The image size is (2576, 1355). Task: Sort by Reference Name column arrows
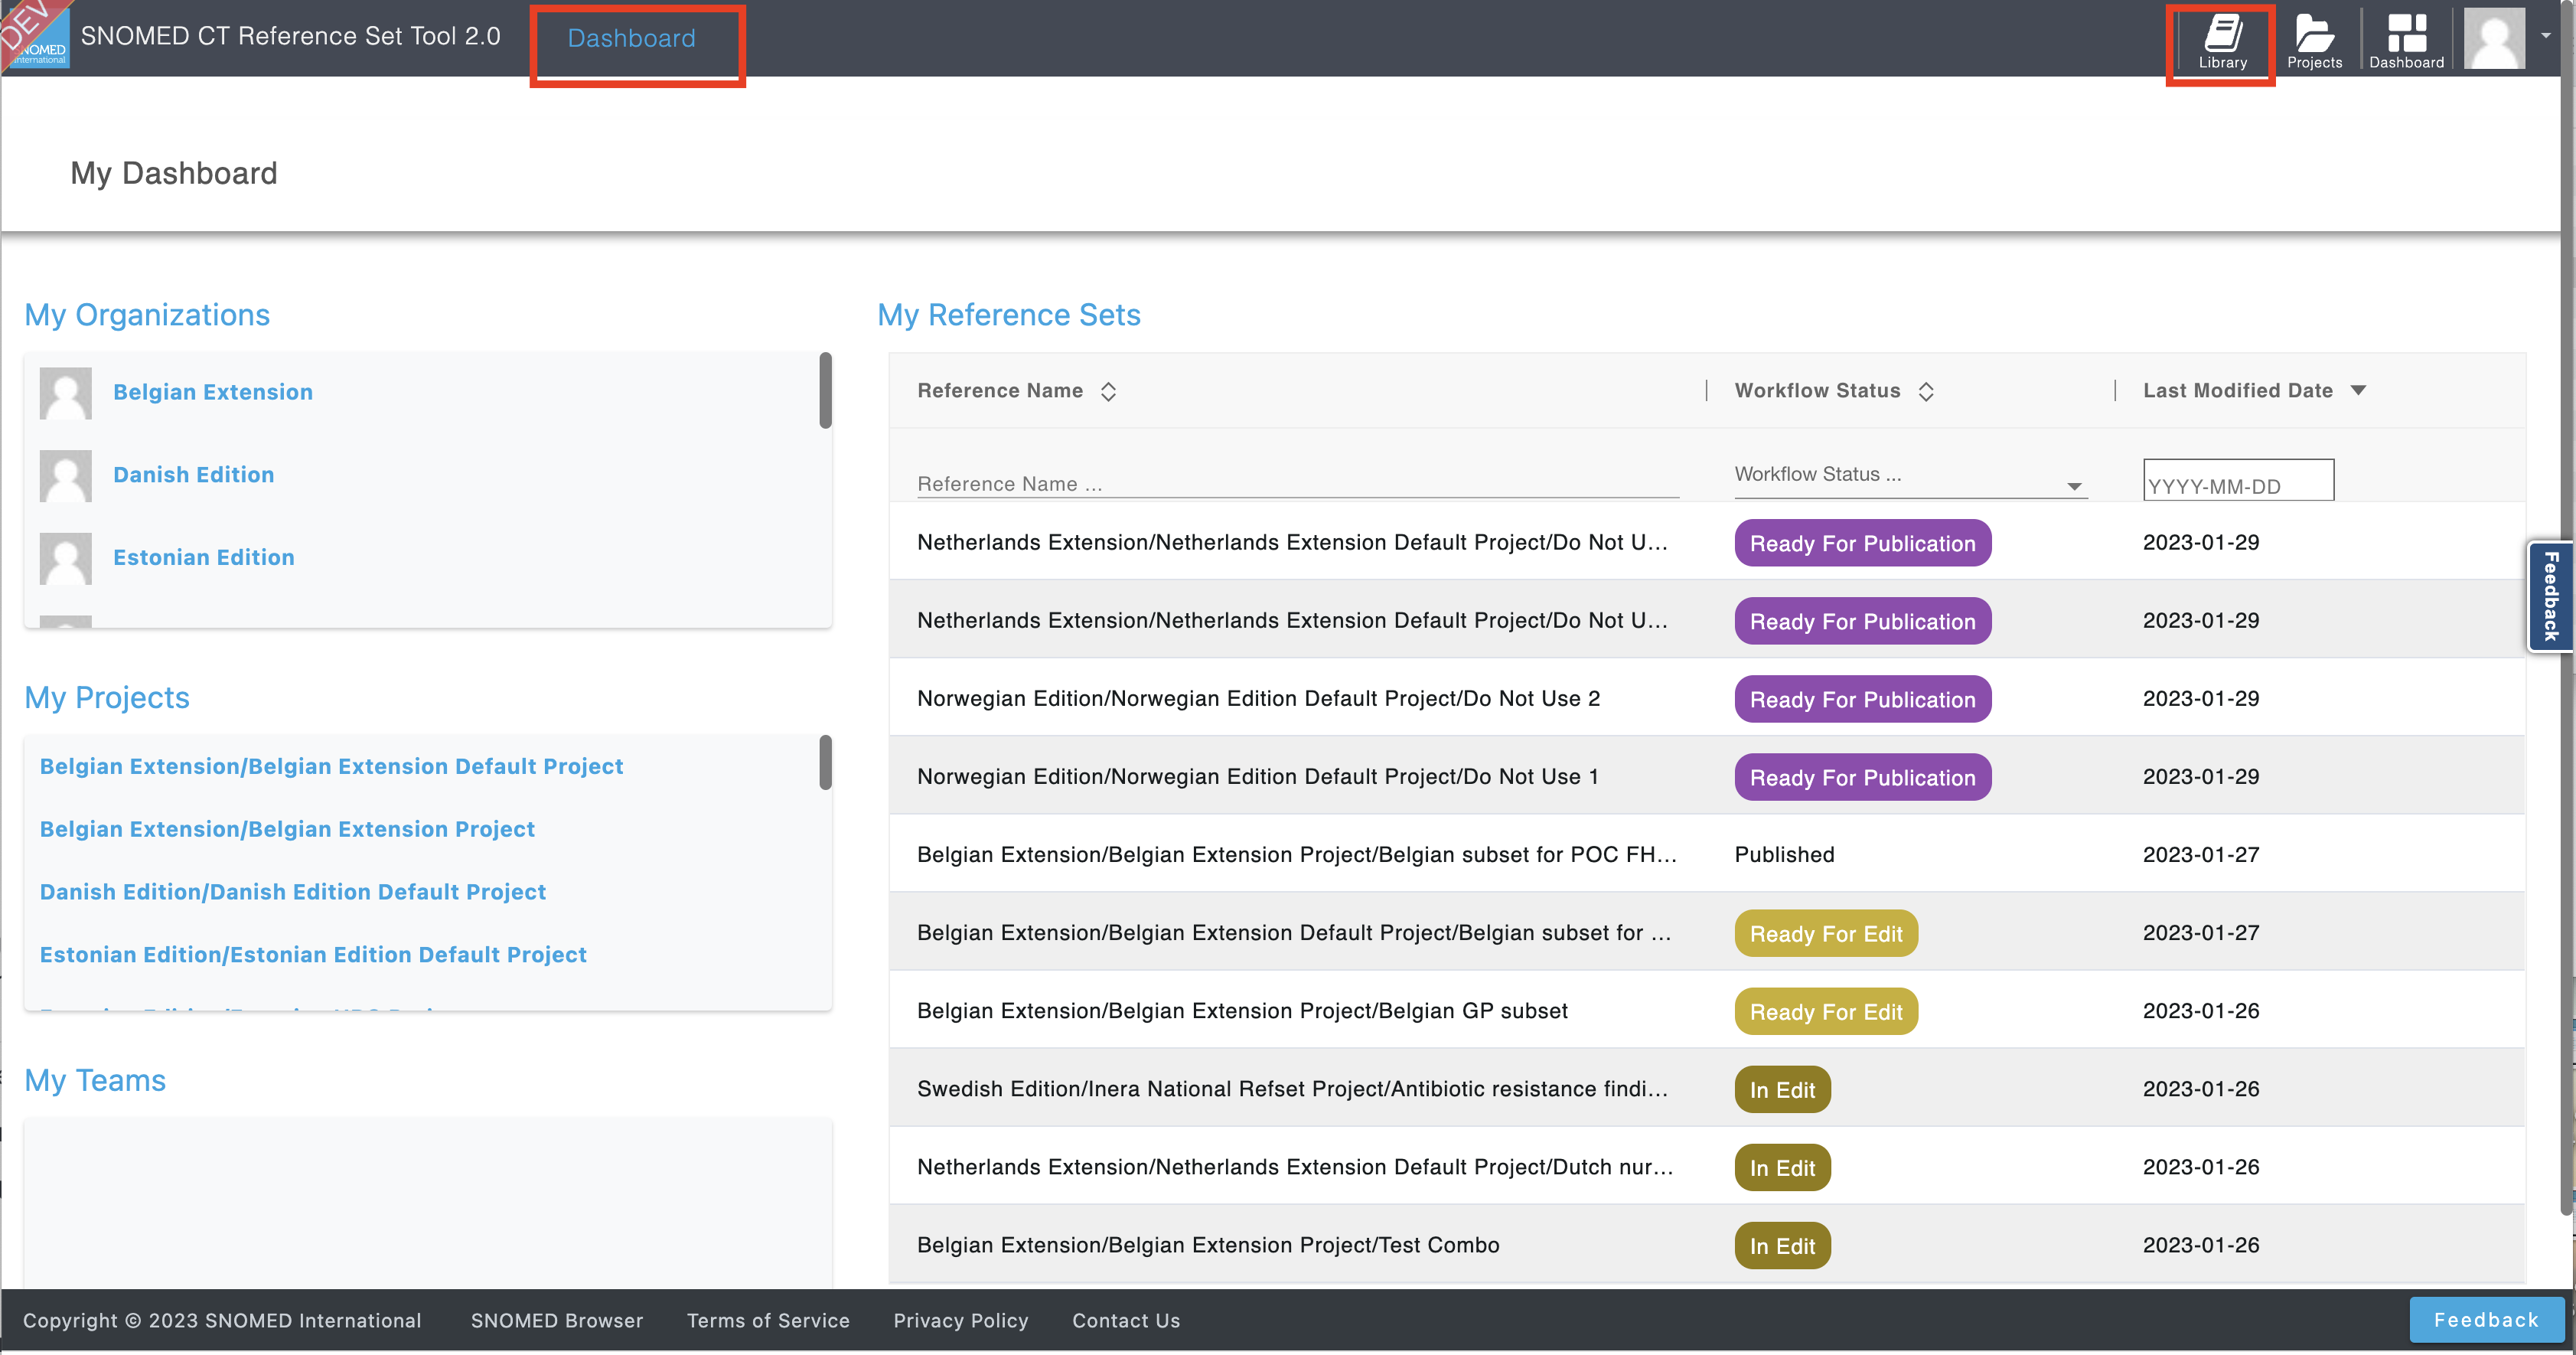point(1108,391)
